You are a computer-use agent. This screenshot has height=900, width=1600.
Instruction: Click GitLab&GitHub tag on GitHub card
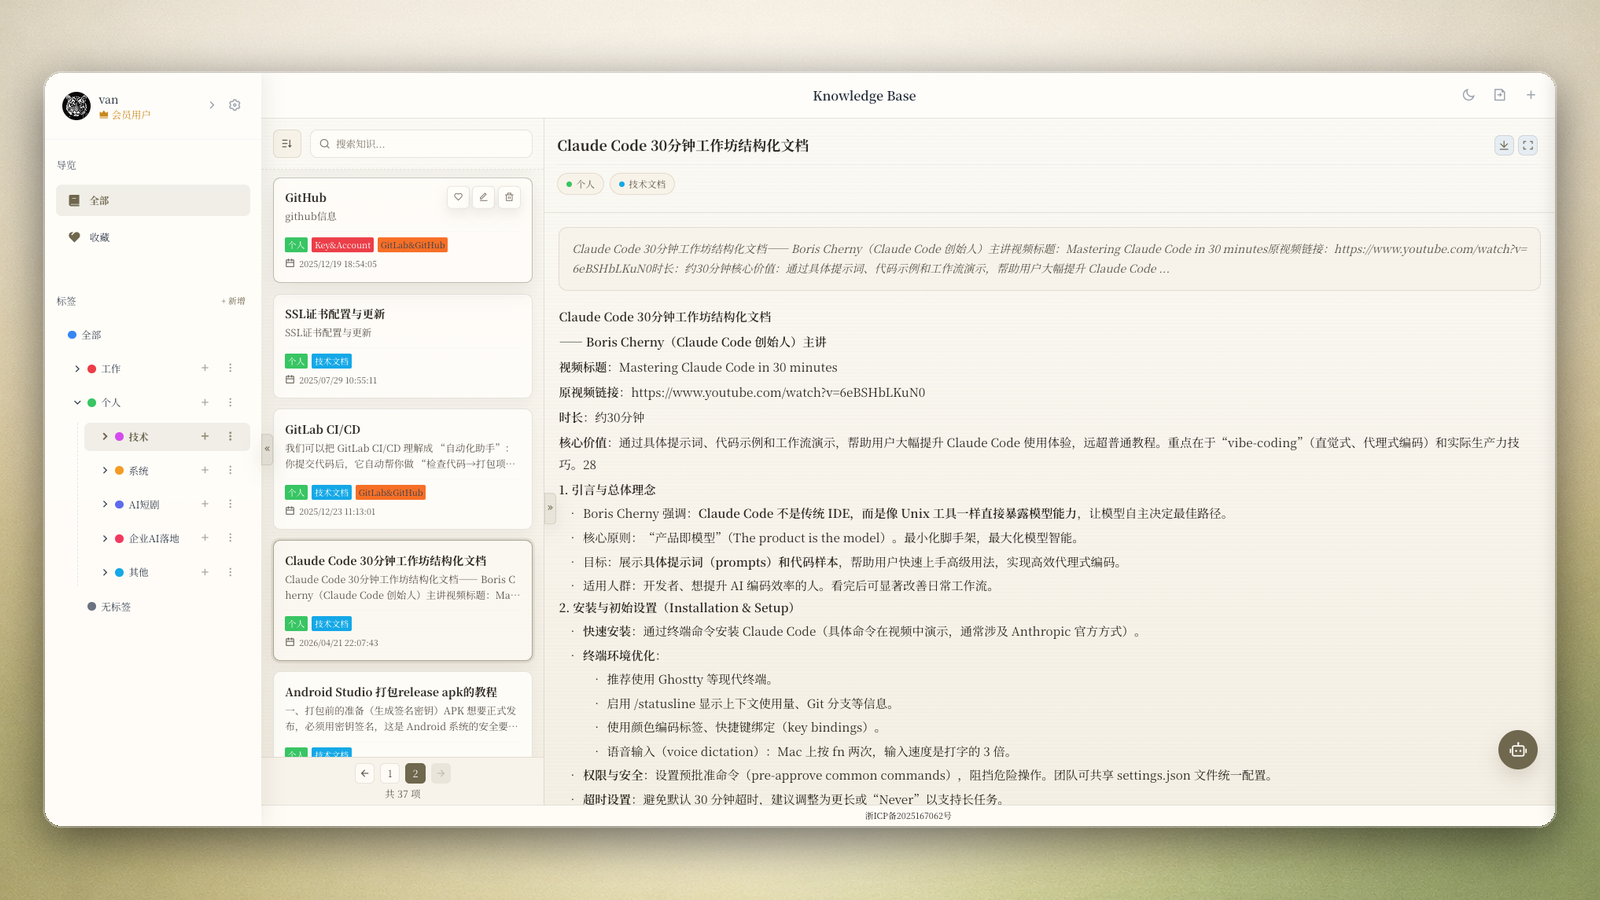click(413, 245)
